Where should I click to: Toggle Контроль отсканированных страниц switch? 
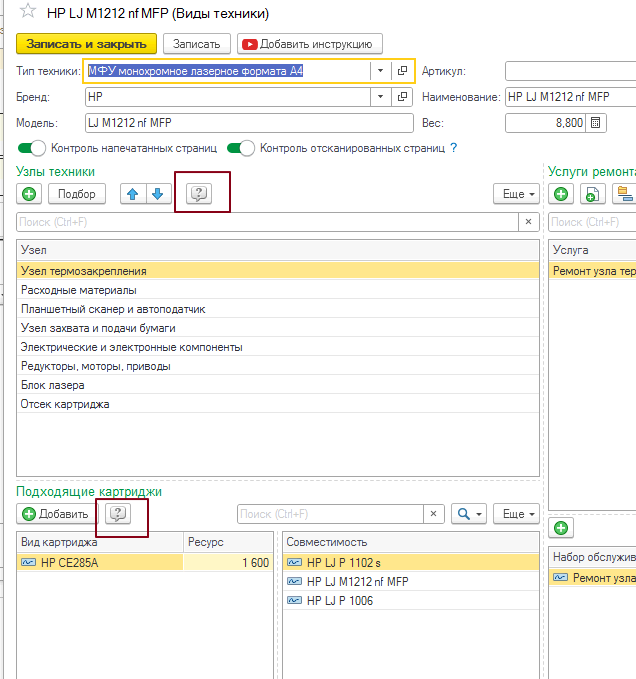pos(241,148)
